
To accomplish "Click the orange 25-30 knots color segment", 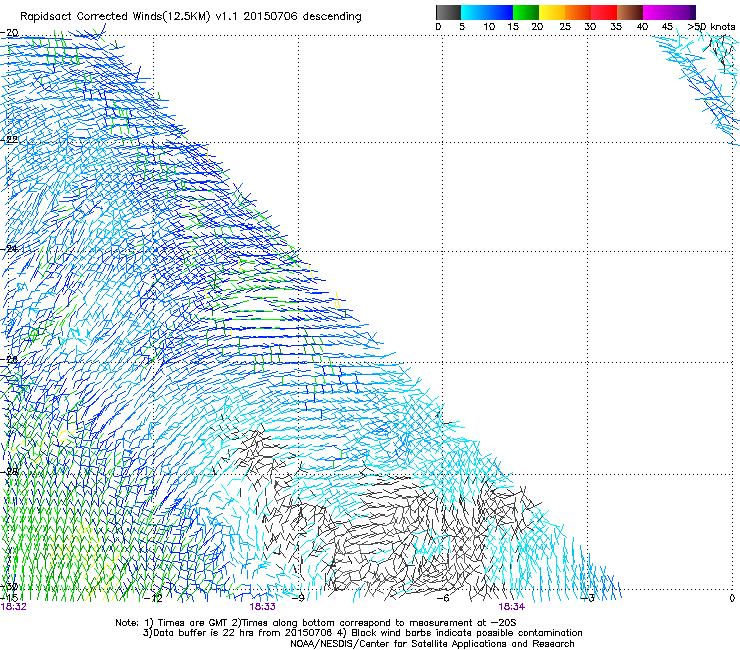I will [x=578, y=12].
